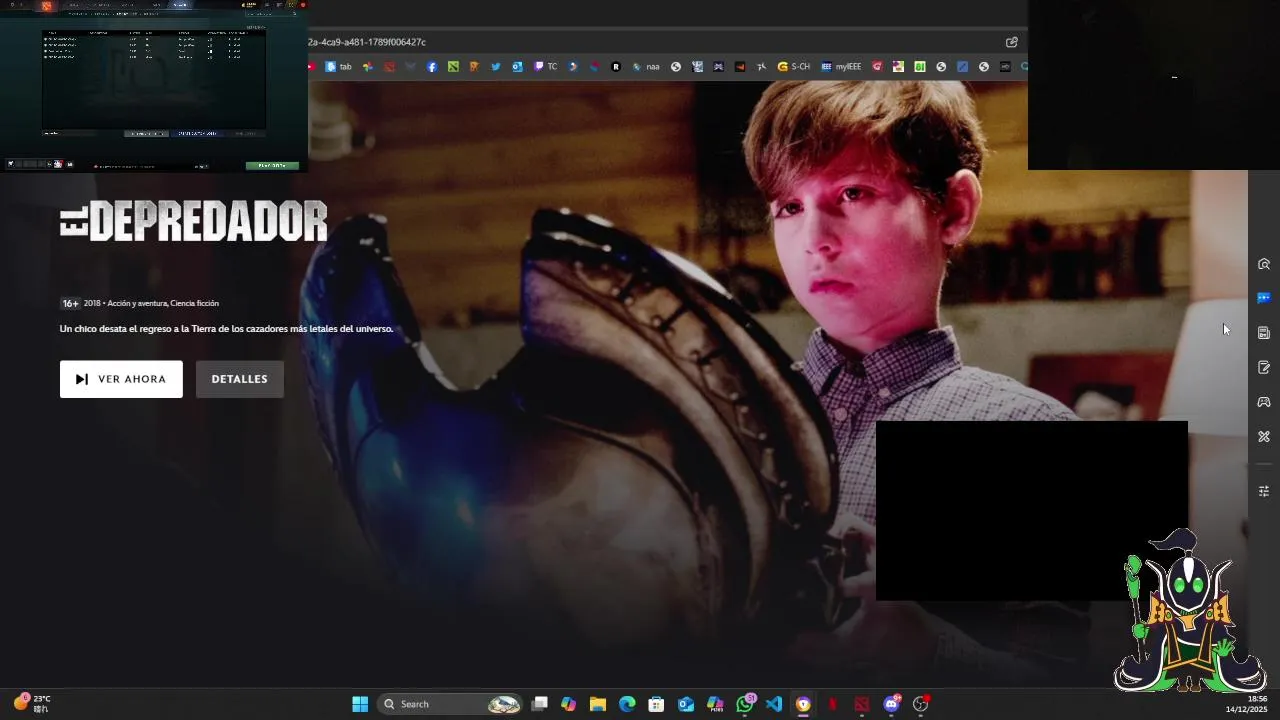This screenshot has width=1280, height=720.
Task: Open the sidebar game controller icon
Action: click(1264, 402)
